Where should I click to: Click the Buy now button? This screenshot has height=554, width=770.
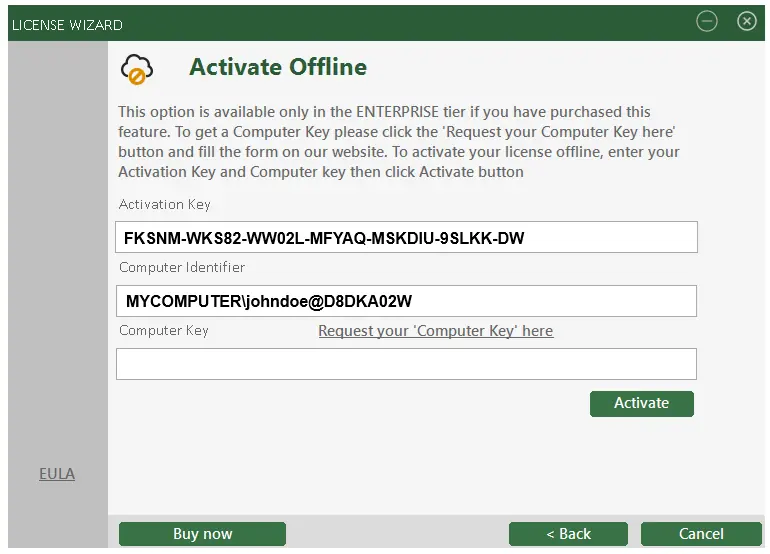[202, 534]
